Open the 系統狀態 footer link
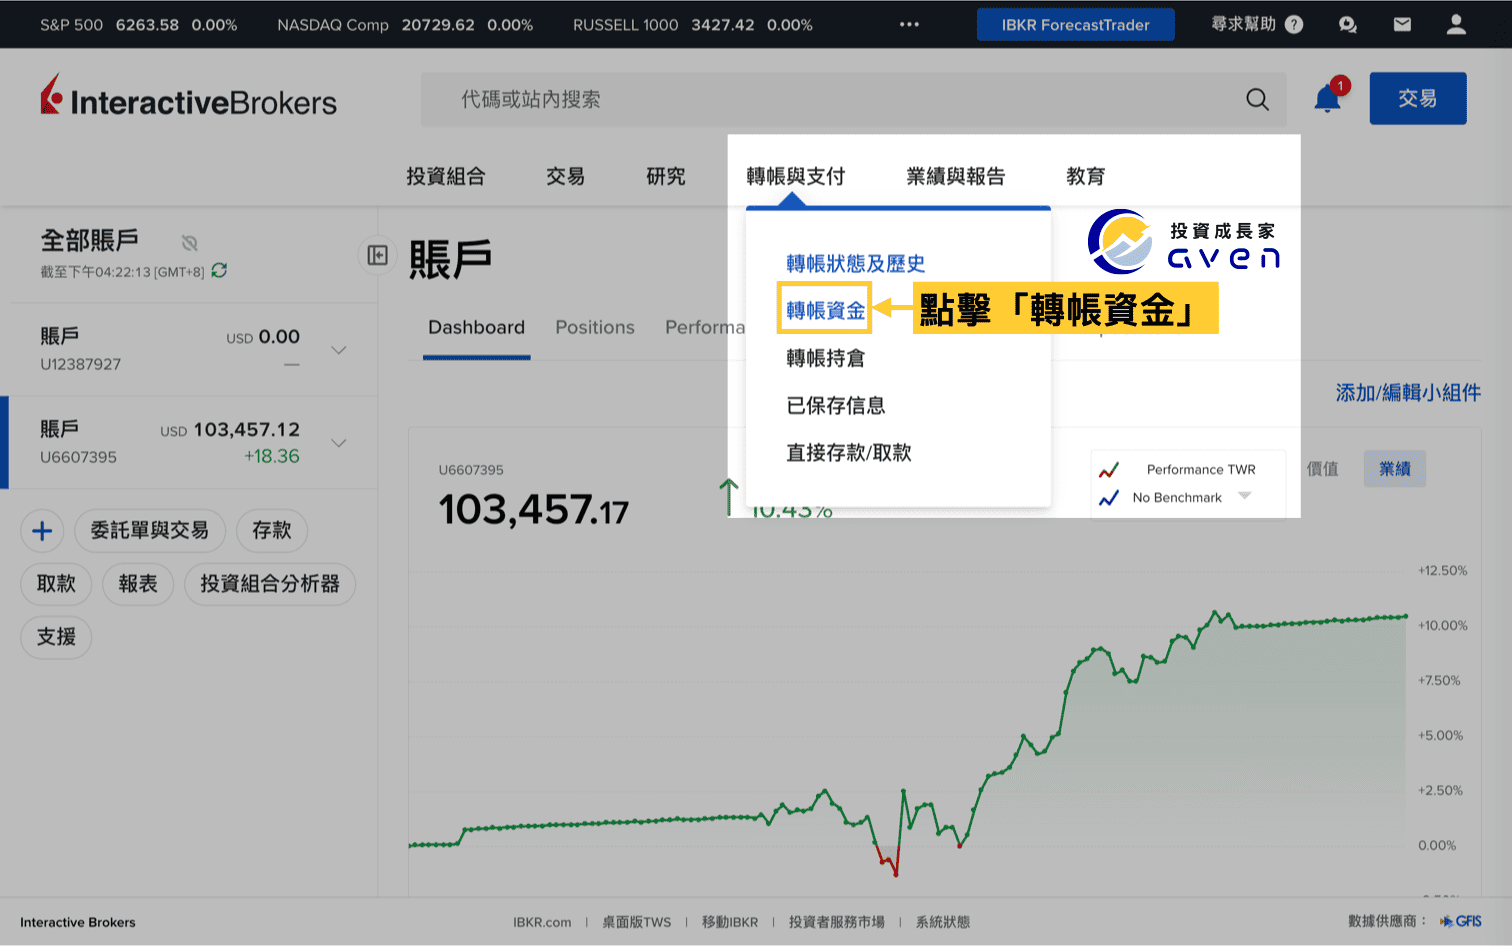 (943, 922)
